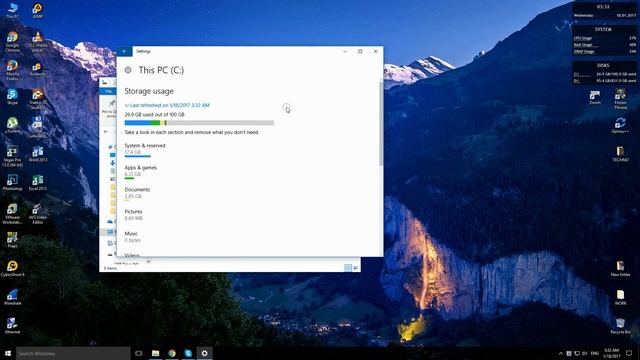The height and width of the screenshot is (360, 640).
Task: Open the Music storage section
Action: click(x=132, y=237)
